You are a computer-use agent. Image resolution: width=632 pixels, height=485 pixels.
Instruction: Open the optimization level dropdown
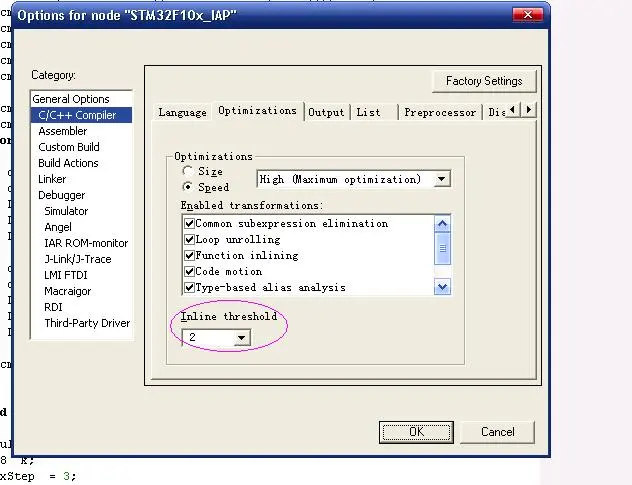click(442, 179)
